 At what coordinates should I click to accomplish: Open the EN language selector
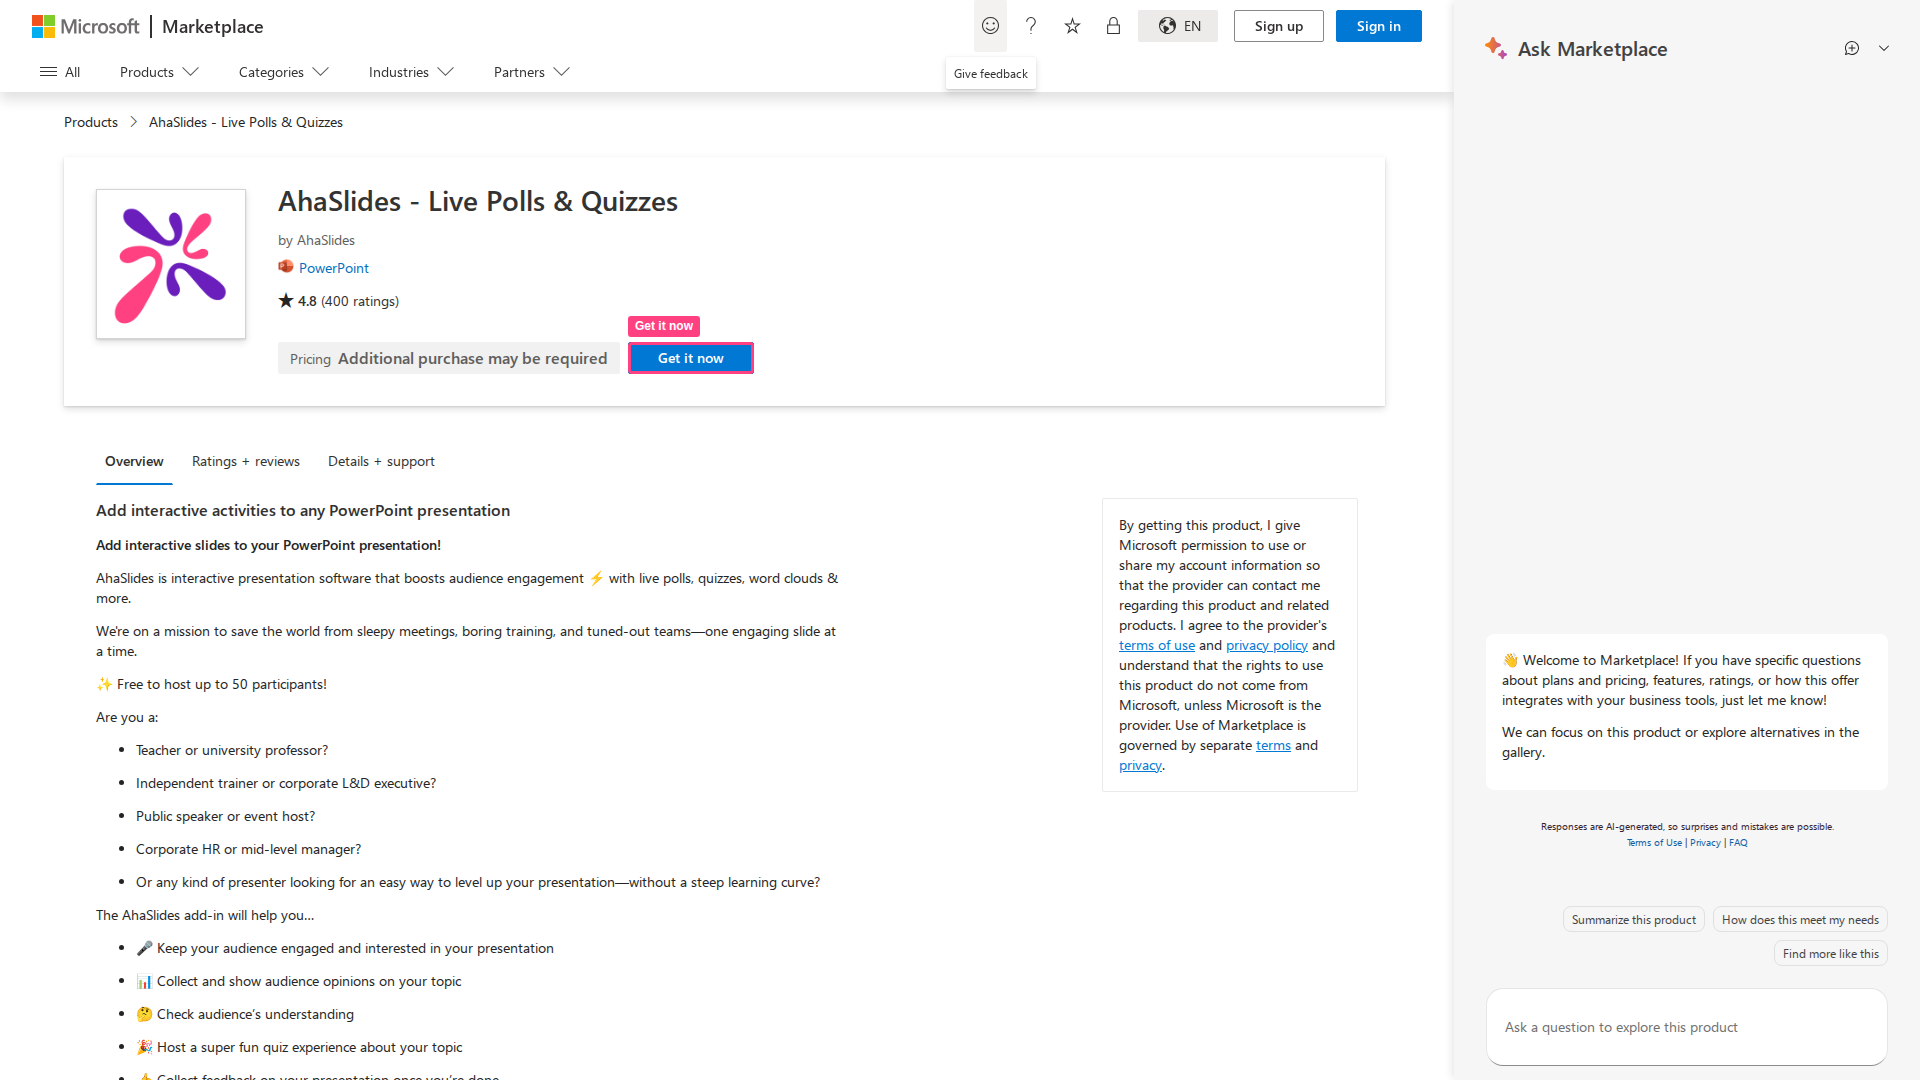coord(1178,26)
